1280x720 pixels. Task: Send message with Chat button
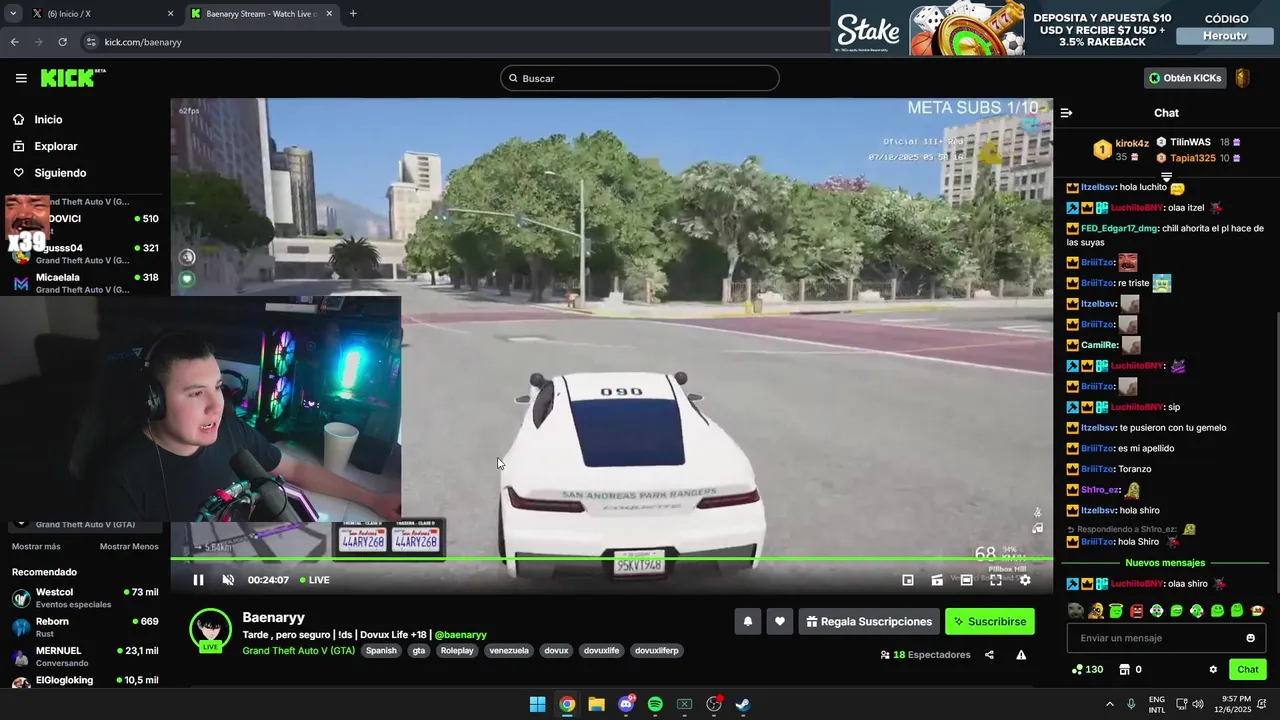(x=1248, y=670)
